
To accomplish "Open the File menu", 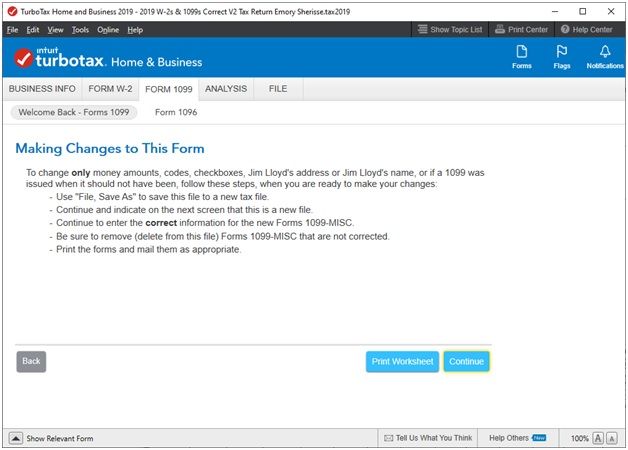I will click(x=12, y=30).
